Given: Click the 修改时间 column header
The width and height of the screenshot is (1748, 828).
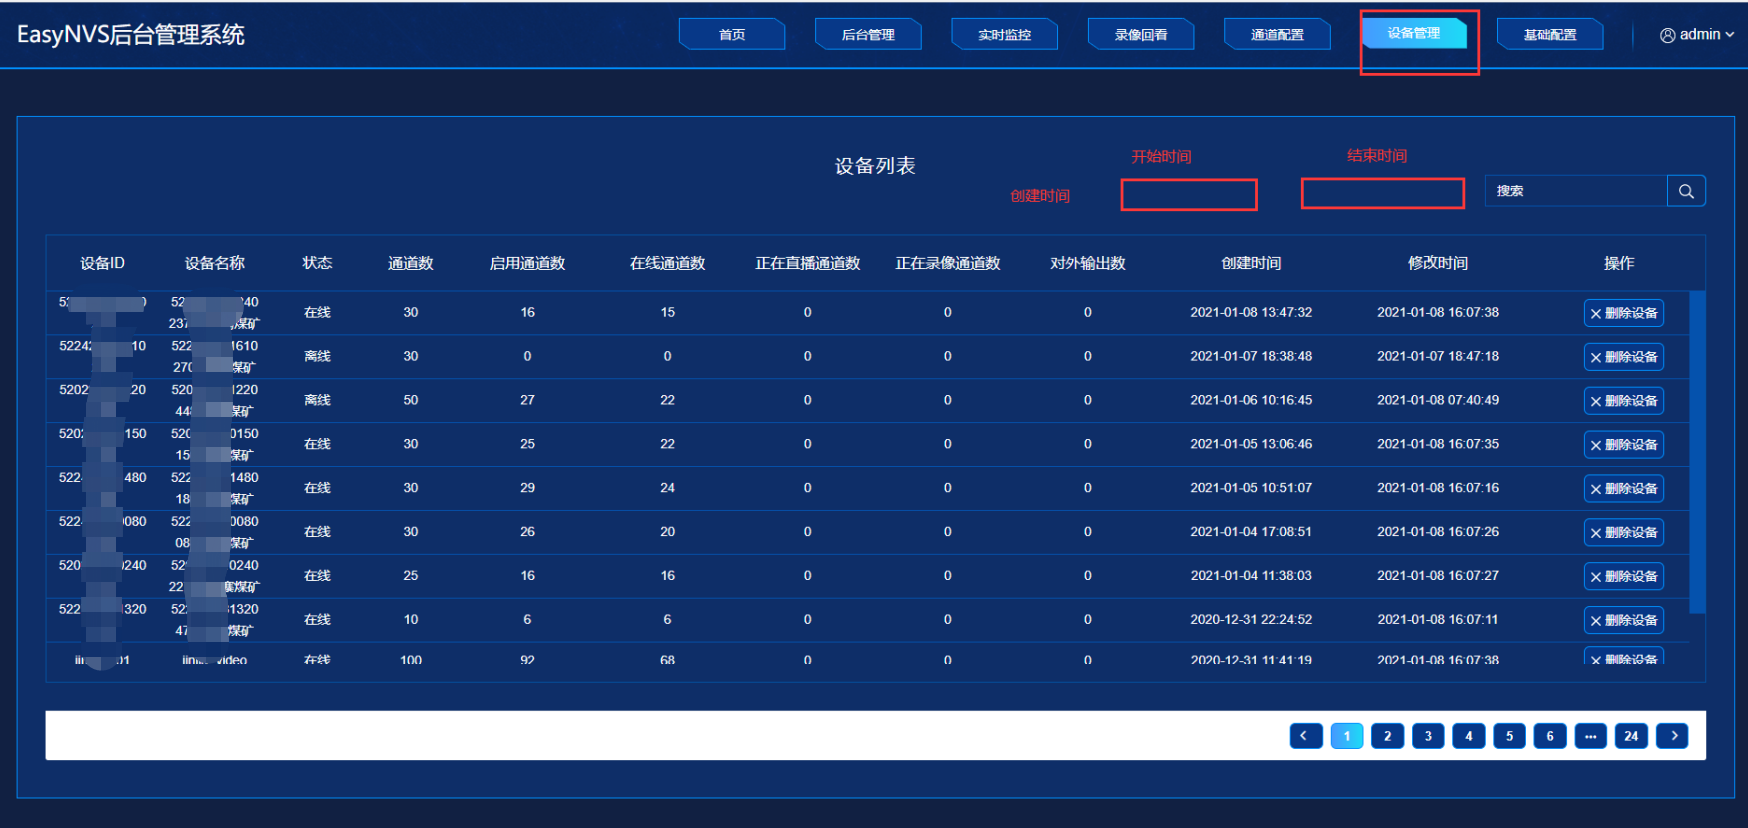Looking at the screenshot, I should click(1438, 263).
